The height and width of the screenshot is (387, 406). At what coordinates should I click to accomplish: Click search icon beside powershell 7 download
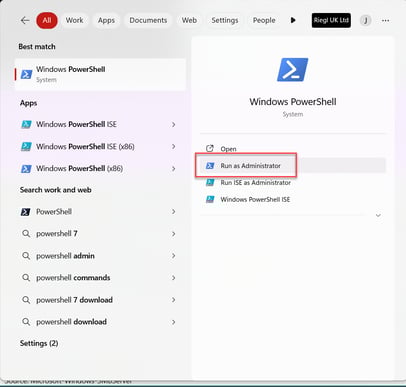coord(26,300)
